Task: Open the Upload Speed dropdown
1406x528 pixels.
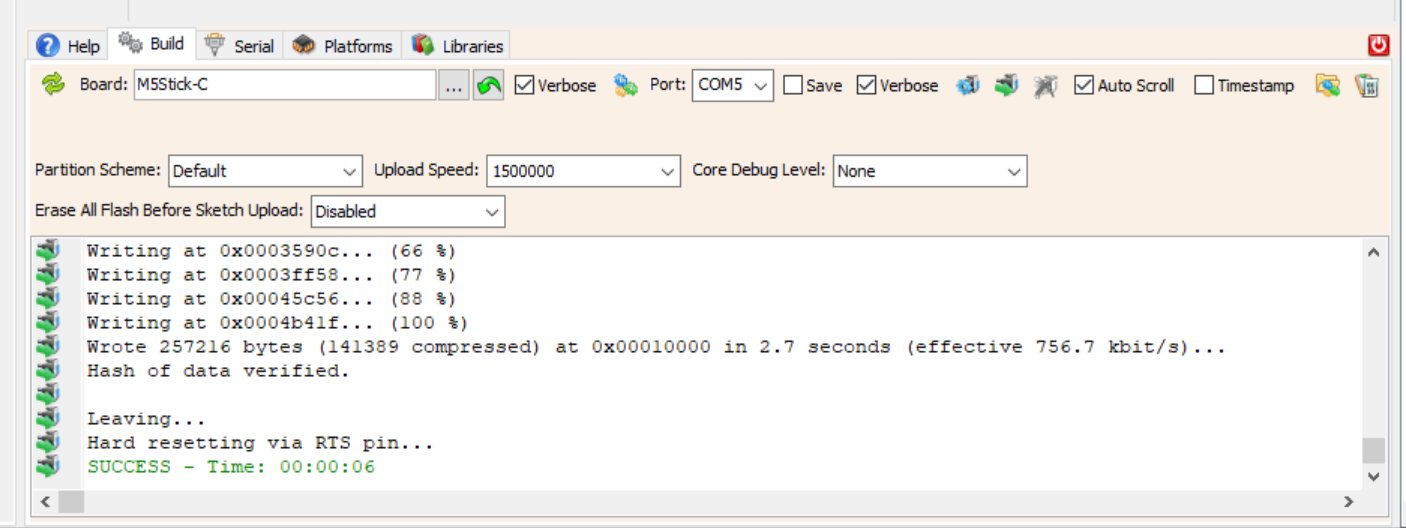Action: [584, 171]
